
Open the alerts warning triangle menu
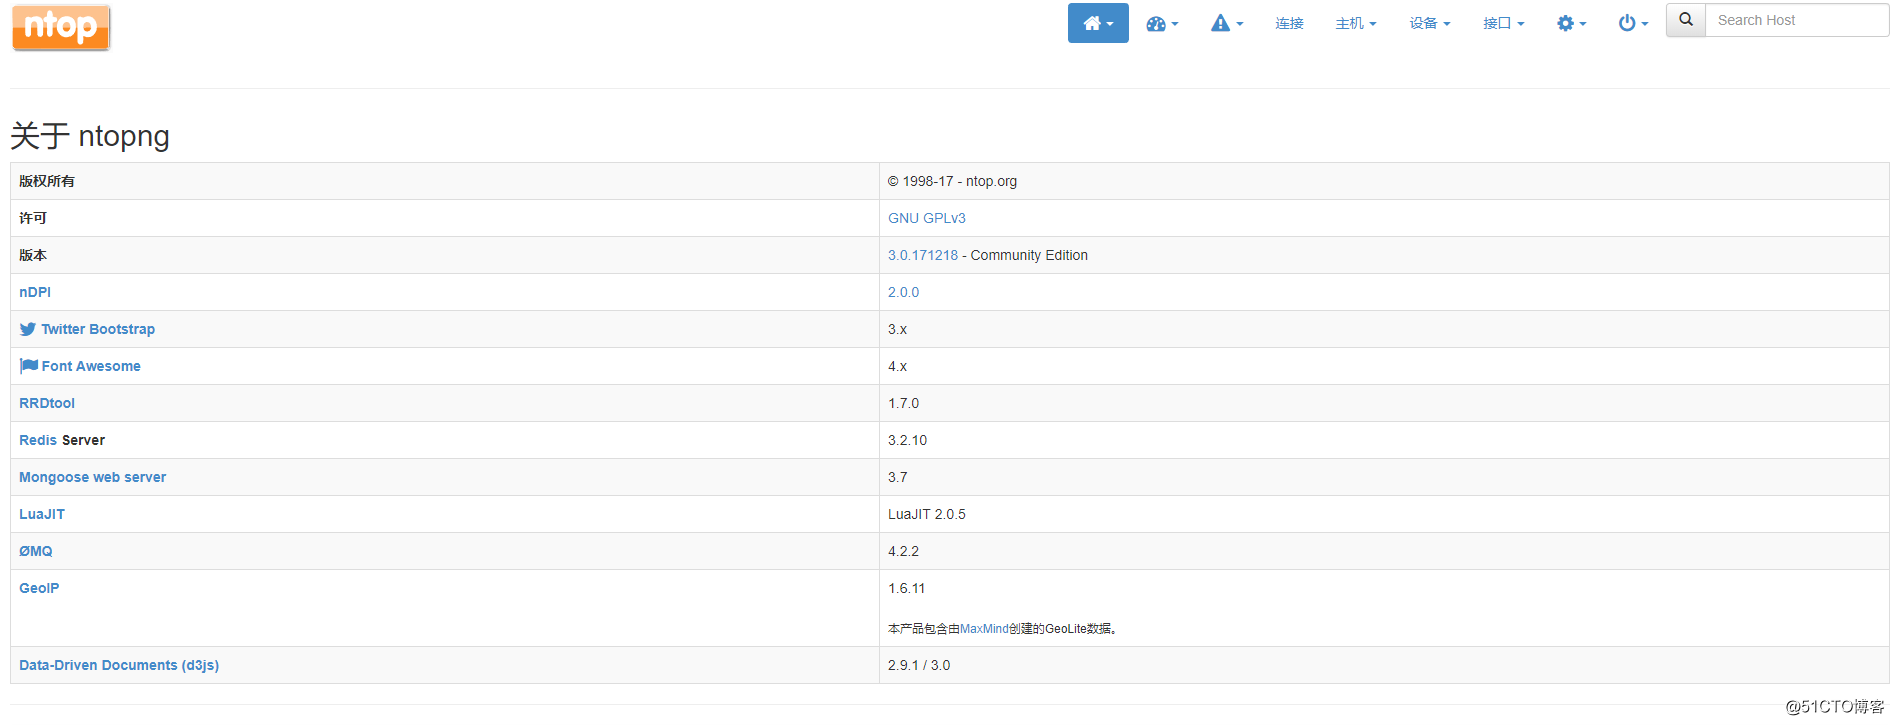pyautogui.click(x=1227, y=23)
